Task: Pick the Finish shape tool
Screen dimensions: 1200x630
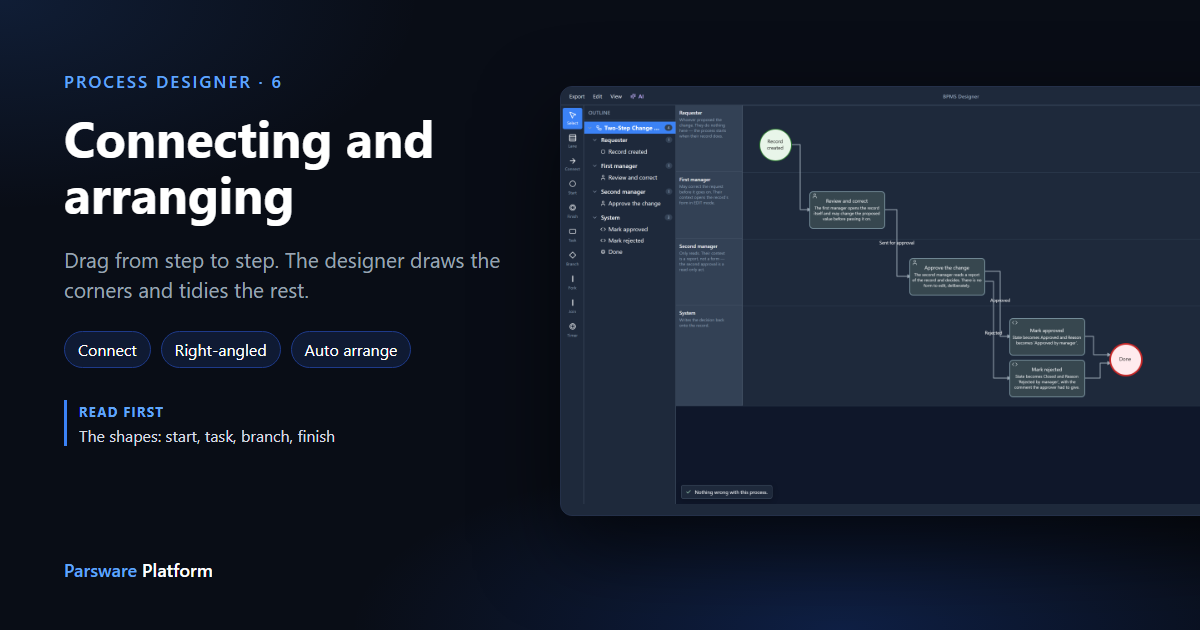Action: coord(572,211)
